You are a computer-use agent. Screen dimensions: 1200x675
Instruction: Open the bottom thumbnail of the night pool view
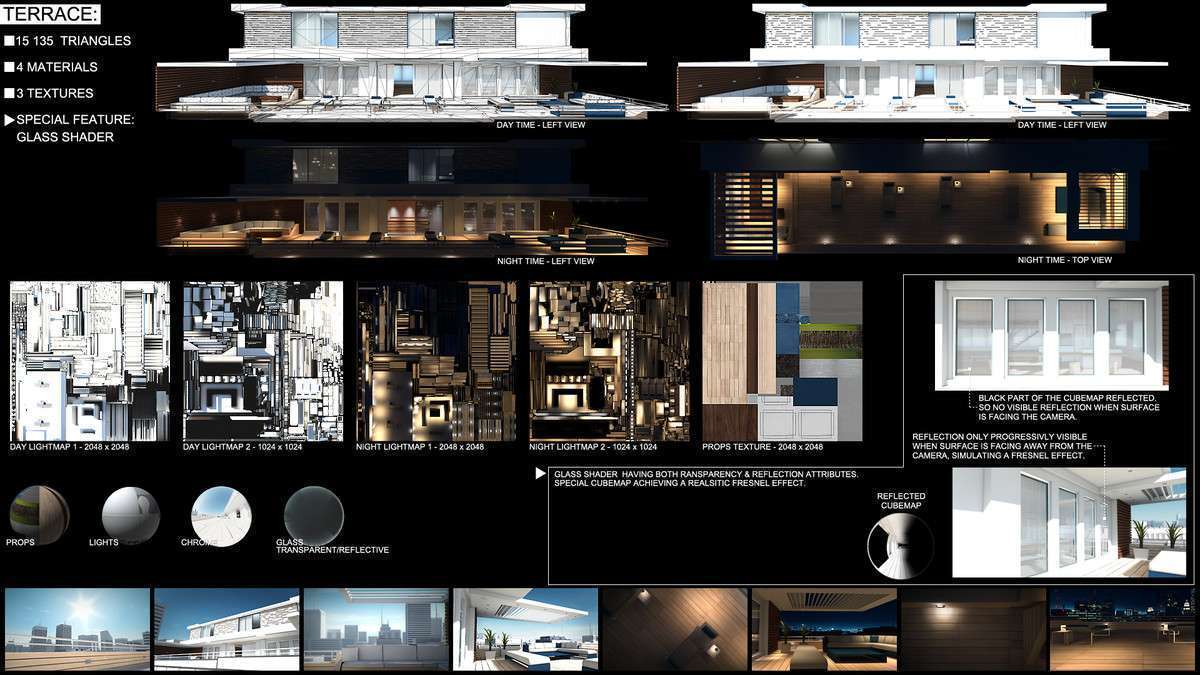pyautogui.click(x=824, y=629)
